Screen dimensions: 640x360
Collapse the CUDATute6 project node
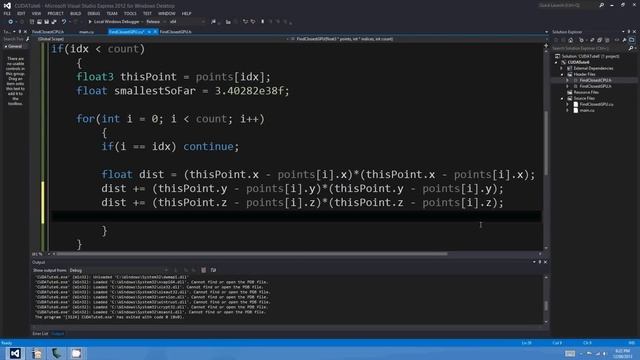point(556,62)
